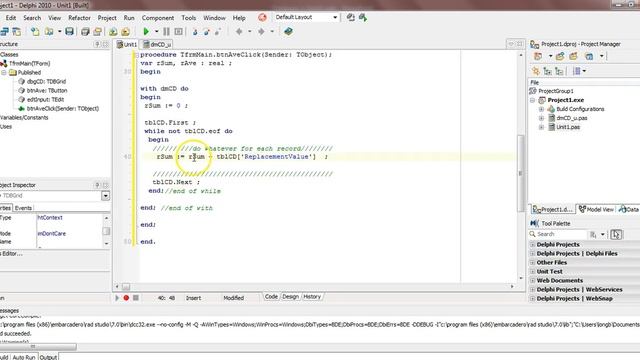Open the dropdown arrow beside the Run button
The width and height of the screenshot is (640, 360).
[x=156, y=31]
